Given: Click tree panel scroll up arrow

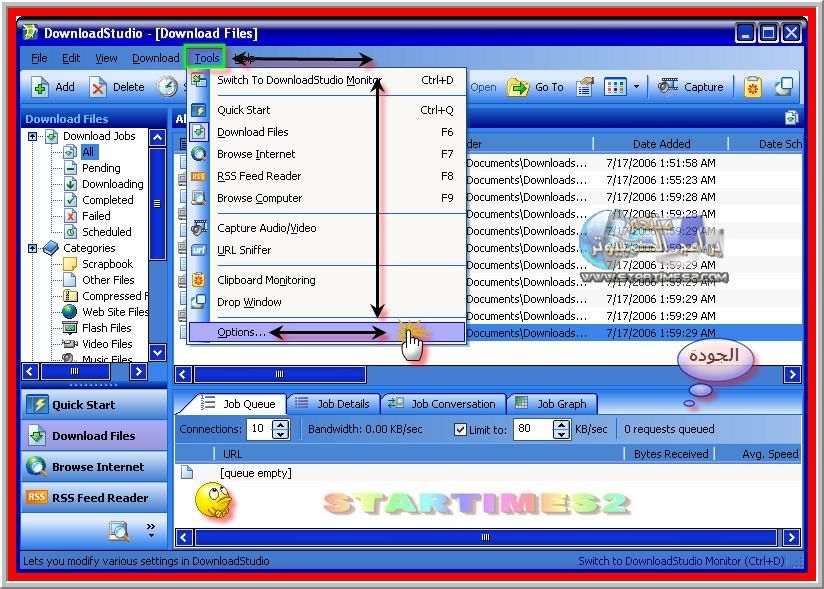Looking at the screenshot, I should [x=158, y=138].
